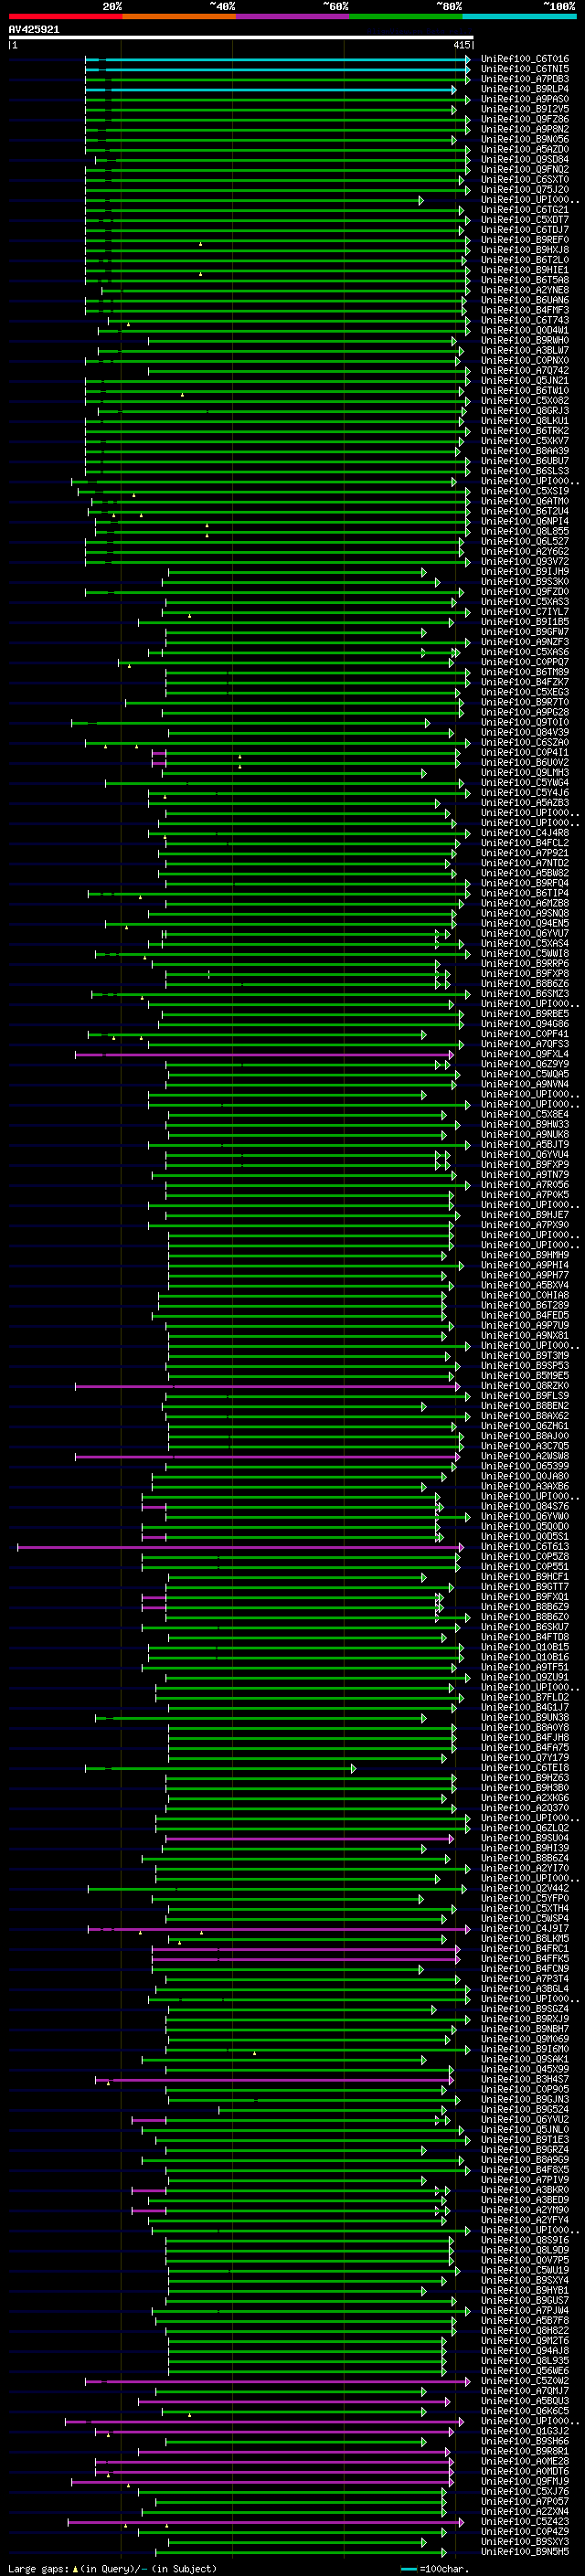This screenshot has height=2576, width=585.
Task: Click the purple ~60% identity legend segment
Action: click(x=292, y=16)
